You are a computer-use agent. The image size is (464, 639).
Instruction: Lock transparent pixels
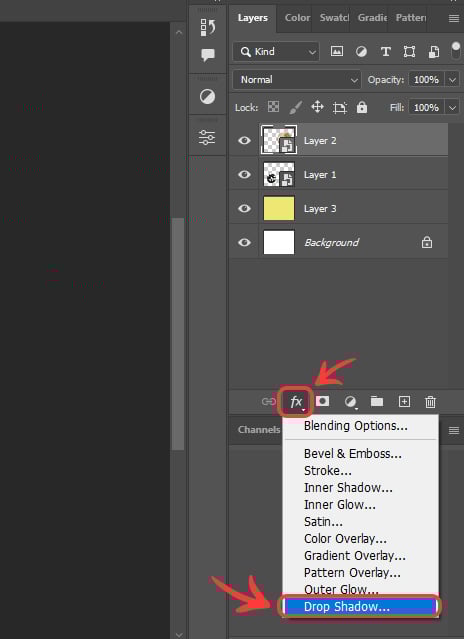(273, 107)
